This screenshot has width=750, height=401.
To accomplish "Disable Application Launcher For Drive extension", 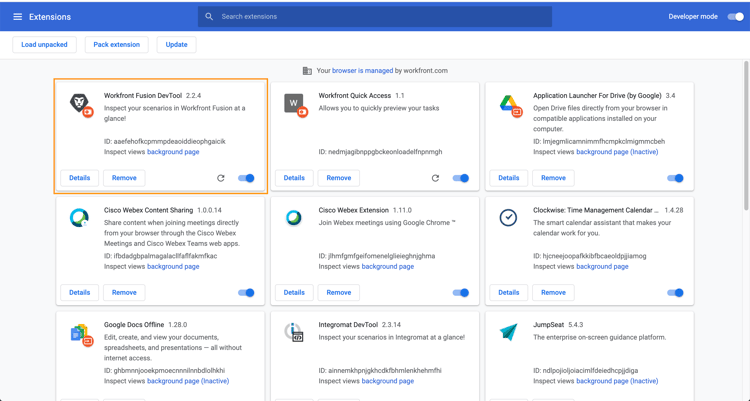I will [675, 178].
